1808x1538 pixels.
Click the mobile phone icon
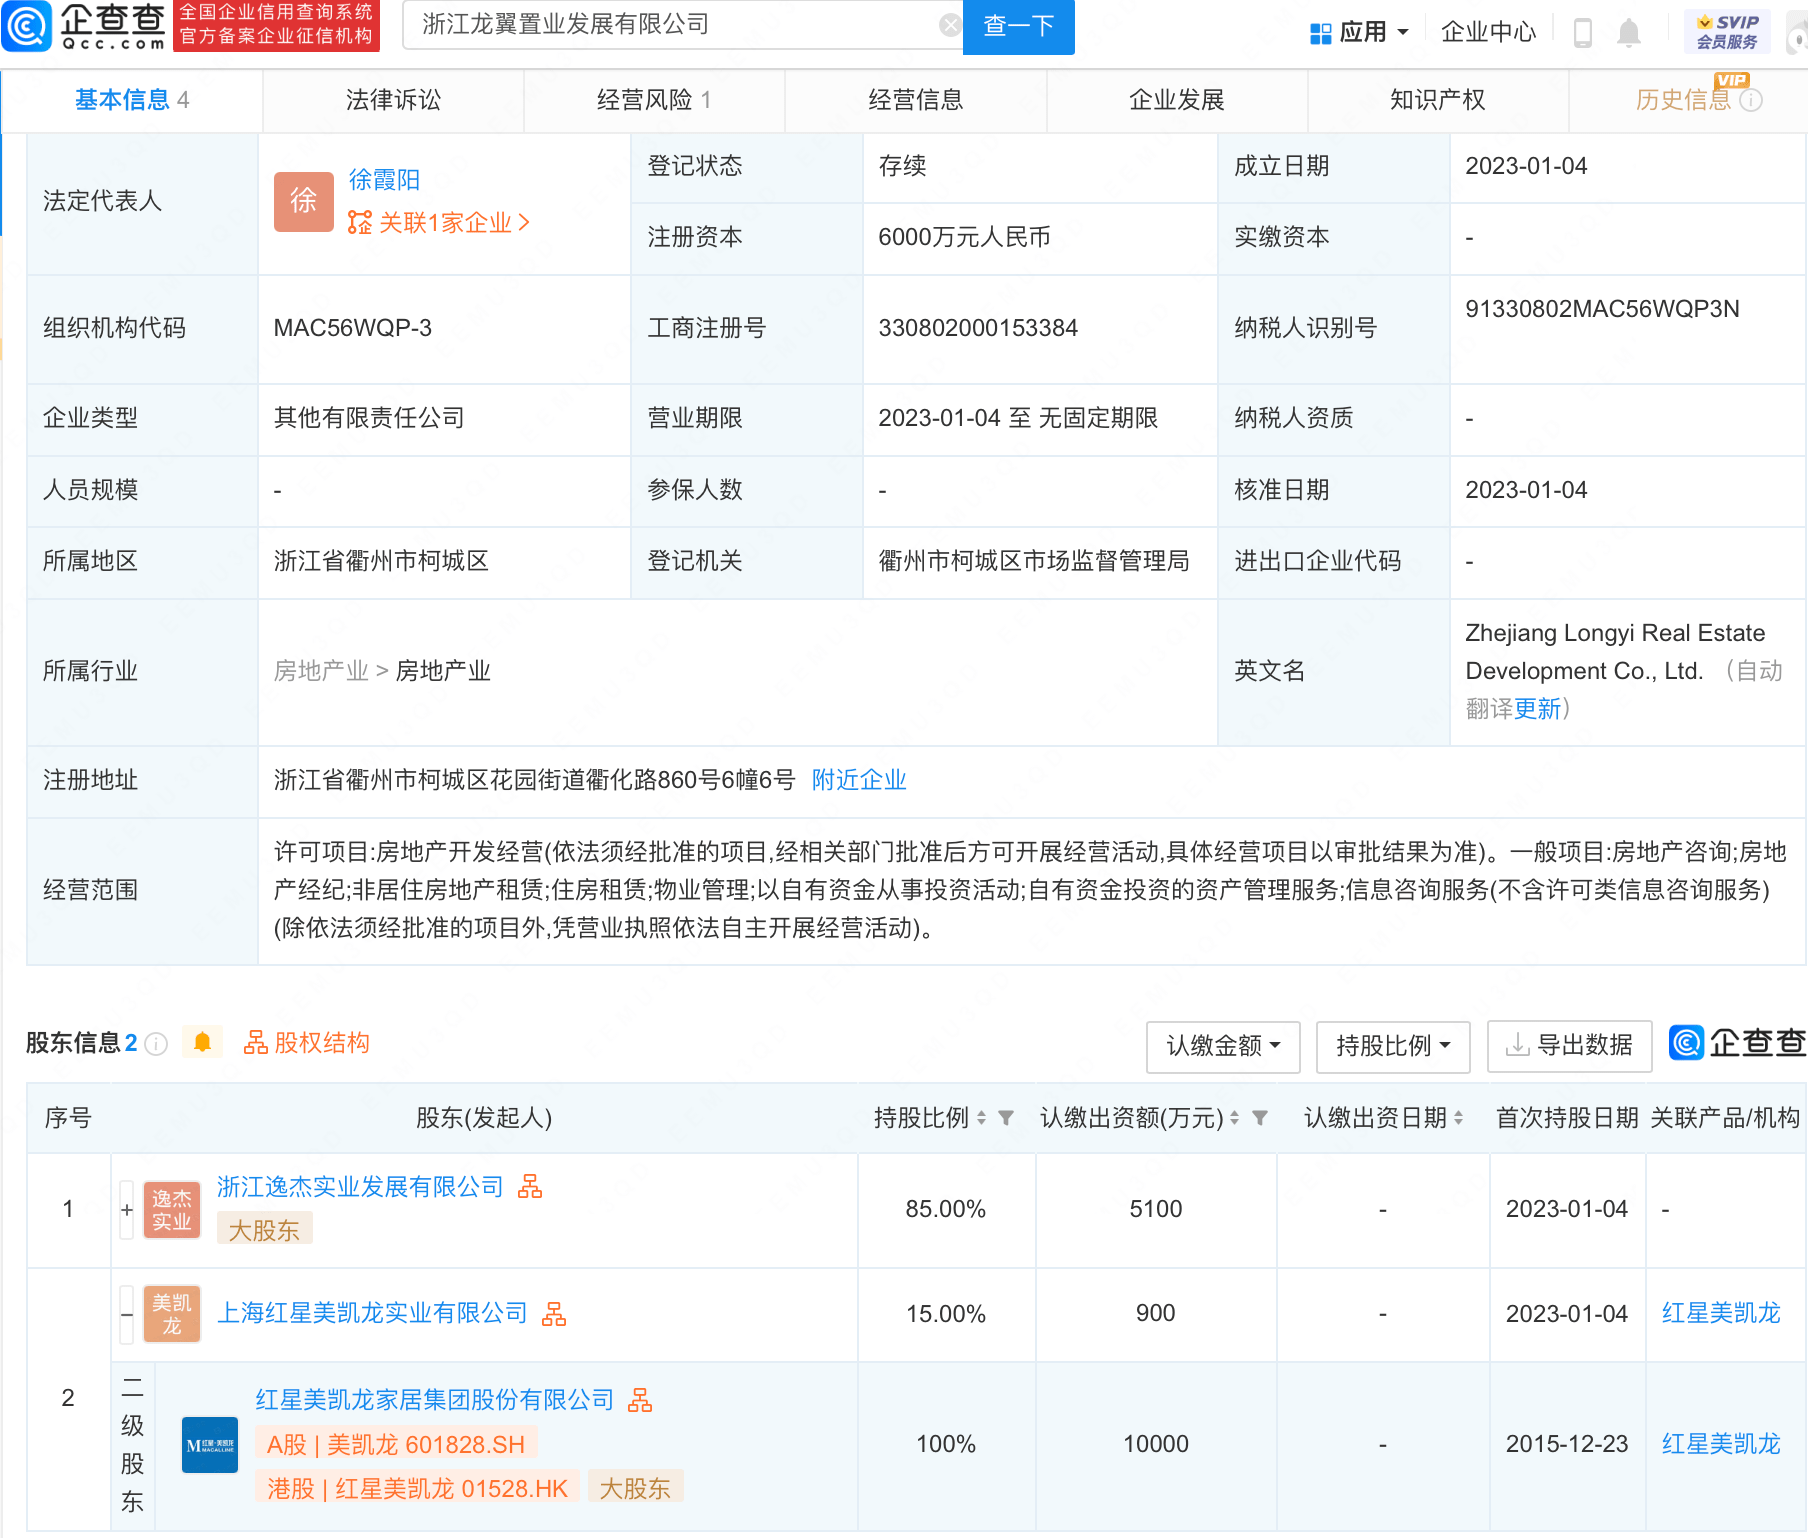click(1582, 32)
